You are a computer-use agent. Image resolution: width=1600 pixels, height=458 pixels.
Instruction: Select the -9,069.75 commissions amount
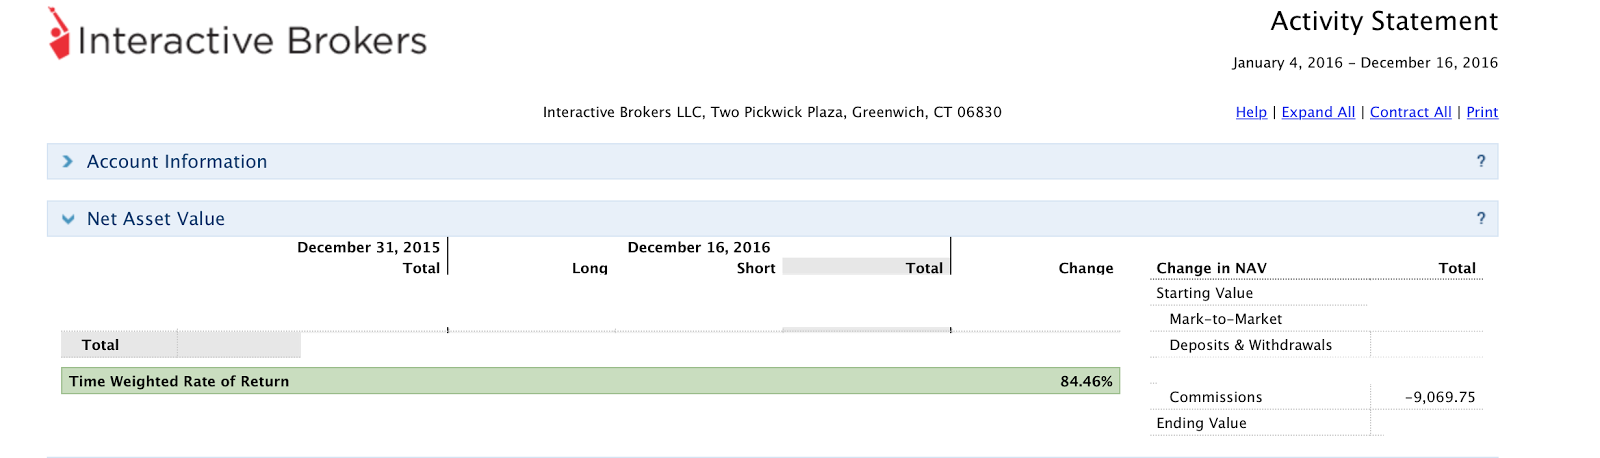1440,397
